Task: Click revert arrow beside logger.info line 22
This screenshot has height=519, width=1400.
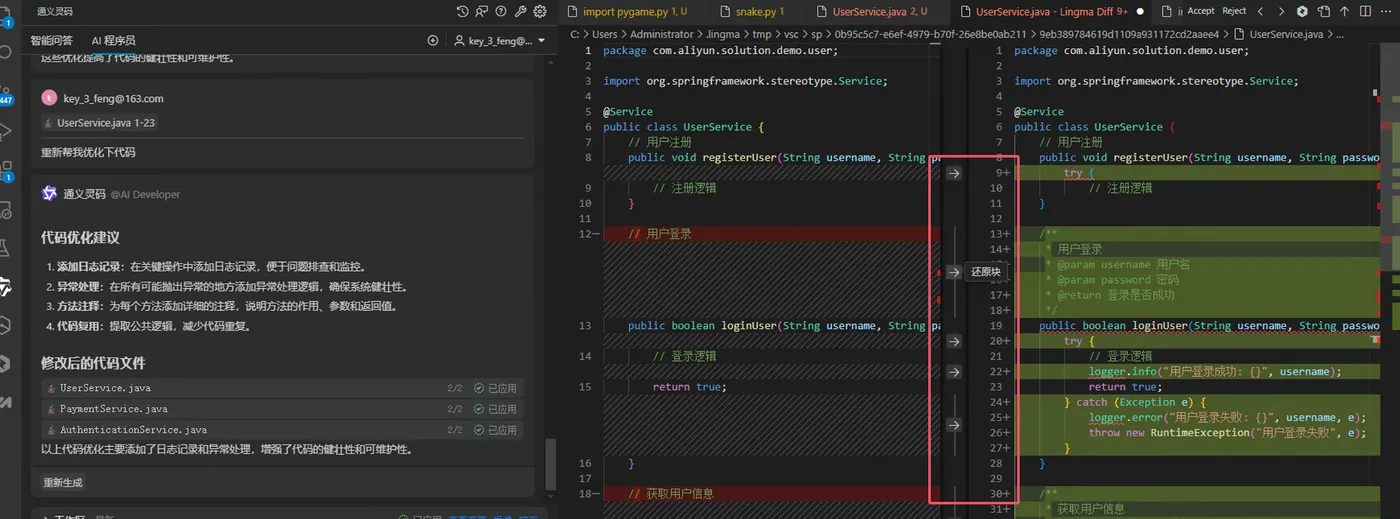Action: [954, 372]
